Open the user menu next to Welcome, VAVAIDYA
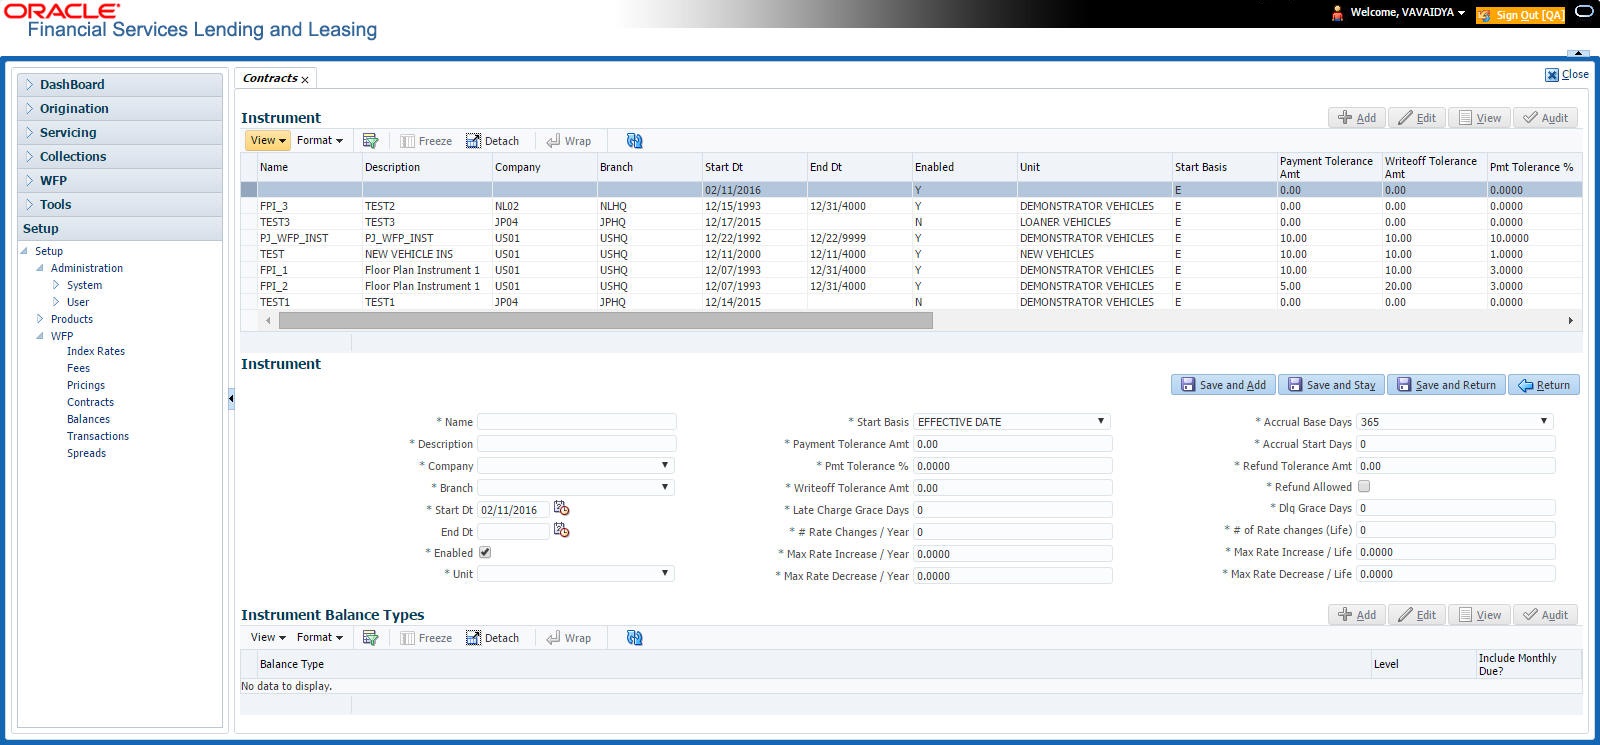 tap(1461, 13)
